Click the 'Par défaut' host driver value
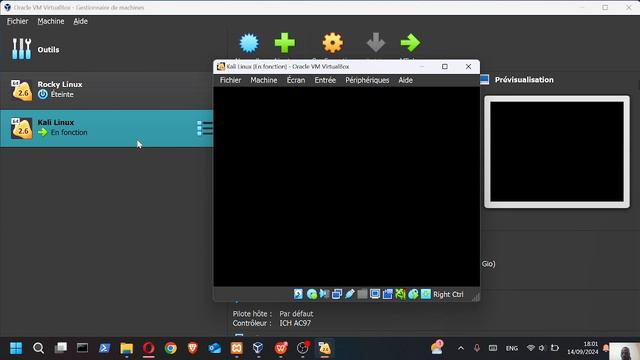This screenshot has height=360, width=640. (x=296, y=313)
